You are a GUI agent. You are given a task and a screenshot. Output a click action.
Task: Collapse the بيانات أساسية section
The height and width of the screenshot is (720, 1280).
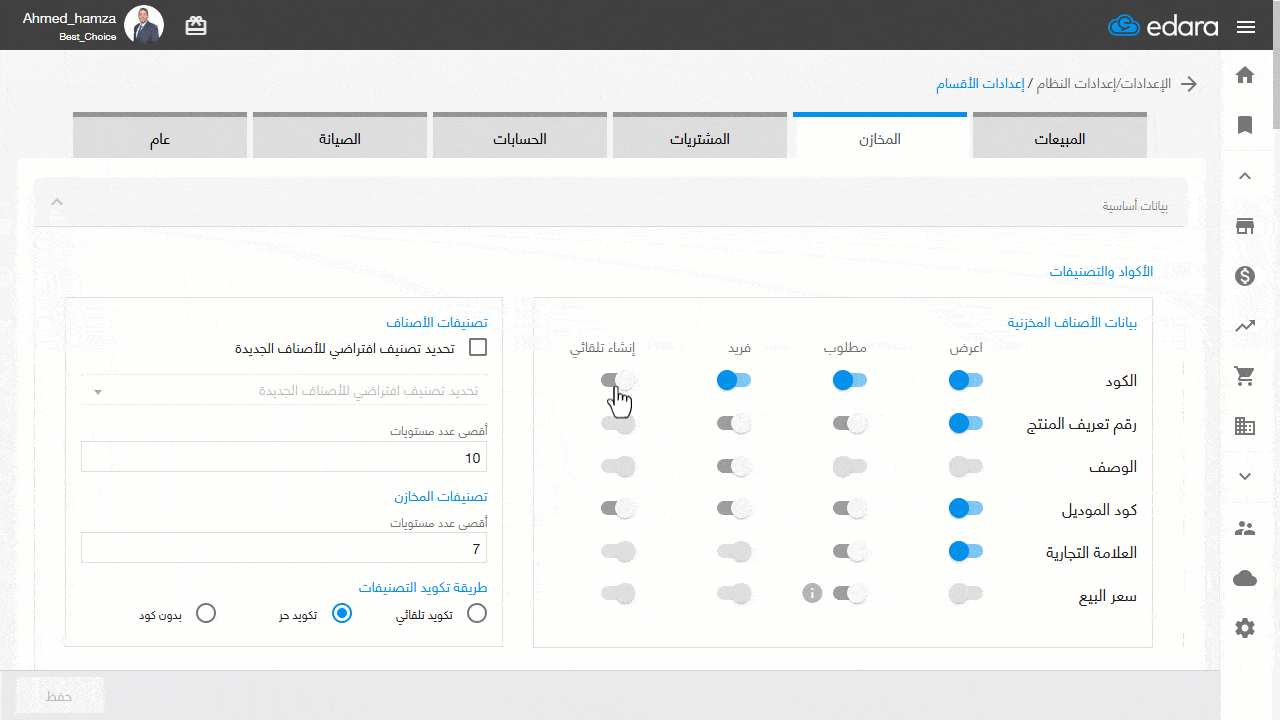57,202
